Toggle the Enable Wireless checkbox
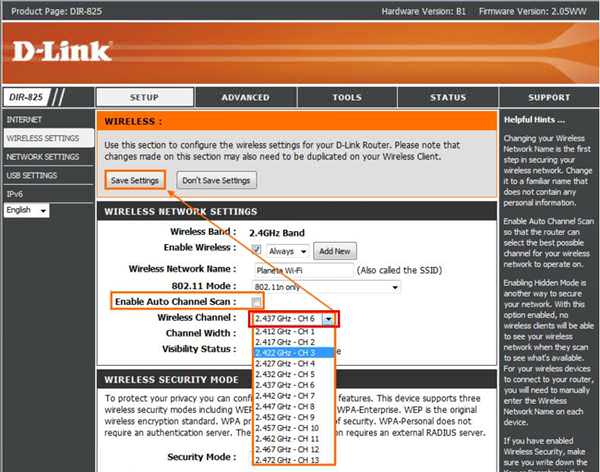 coord(256,250)
